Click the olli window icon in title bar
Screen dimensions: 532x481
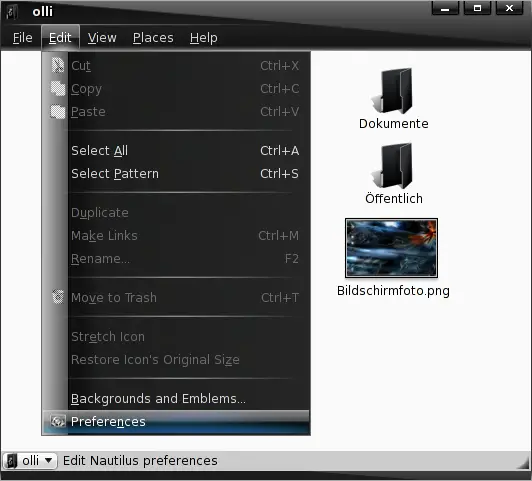tap(12, 12)
